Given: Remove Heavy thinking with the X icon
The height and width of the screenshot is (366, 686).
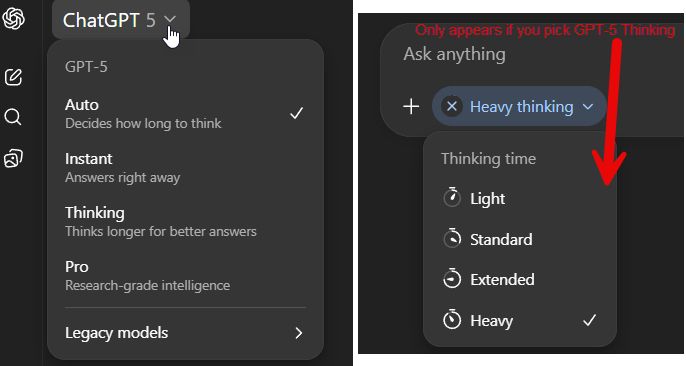Looking at the screenshot, I should click(x=452, y=106).
